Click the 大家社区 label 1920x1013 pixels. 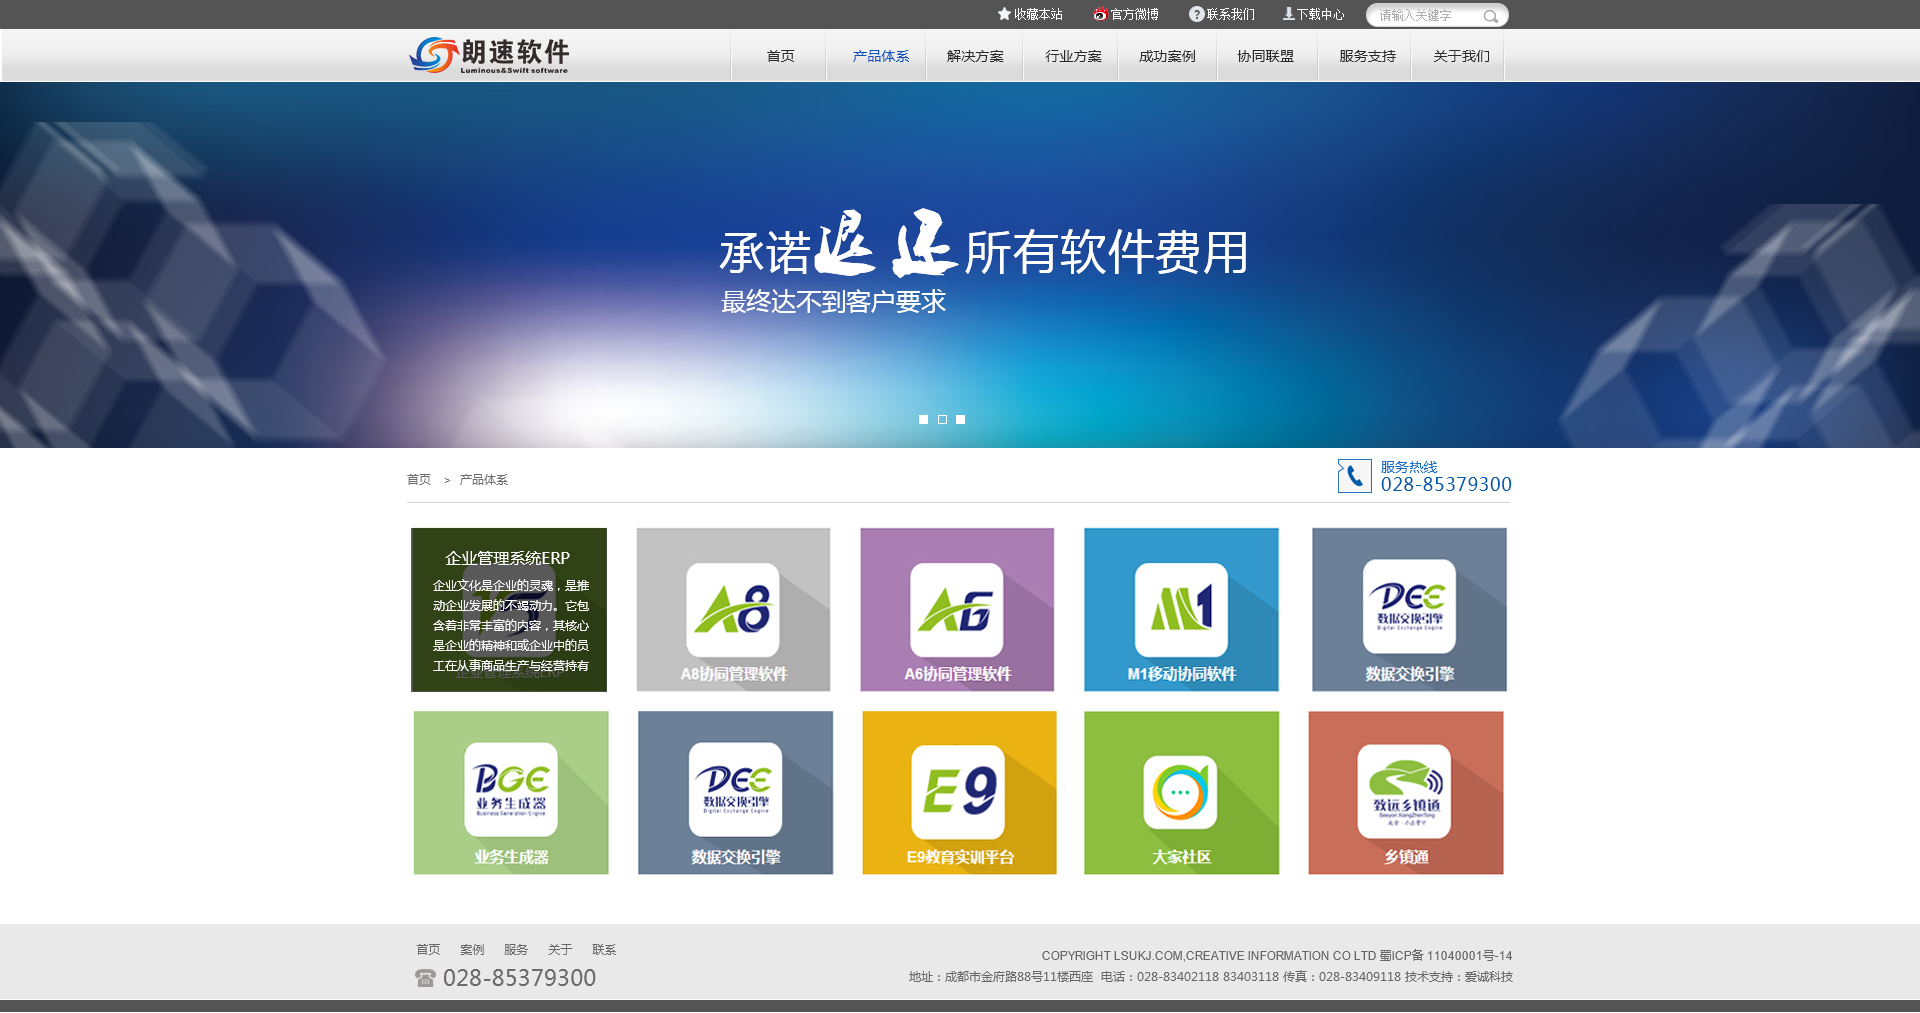(x=1181, y=857)
